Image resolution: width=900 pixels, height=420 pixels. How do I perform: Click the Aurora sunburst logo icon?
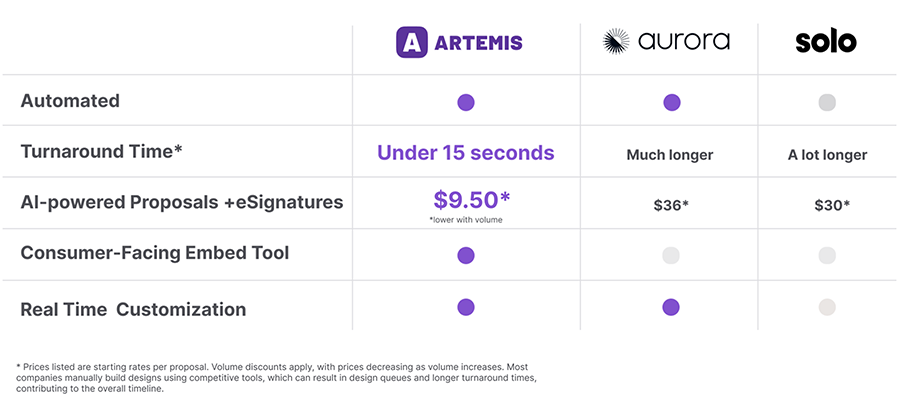(616, 41)
